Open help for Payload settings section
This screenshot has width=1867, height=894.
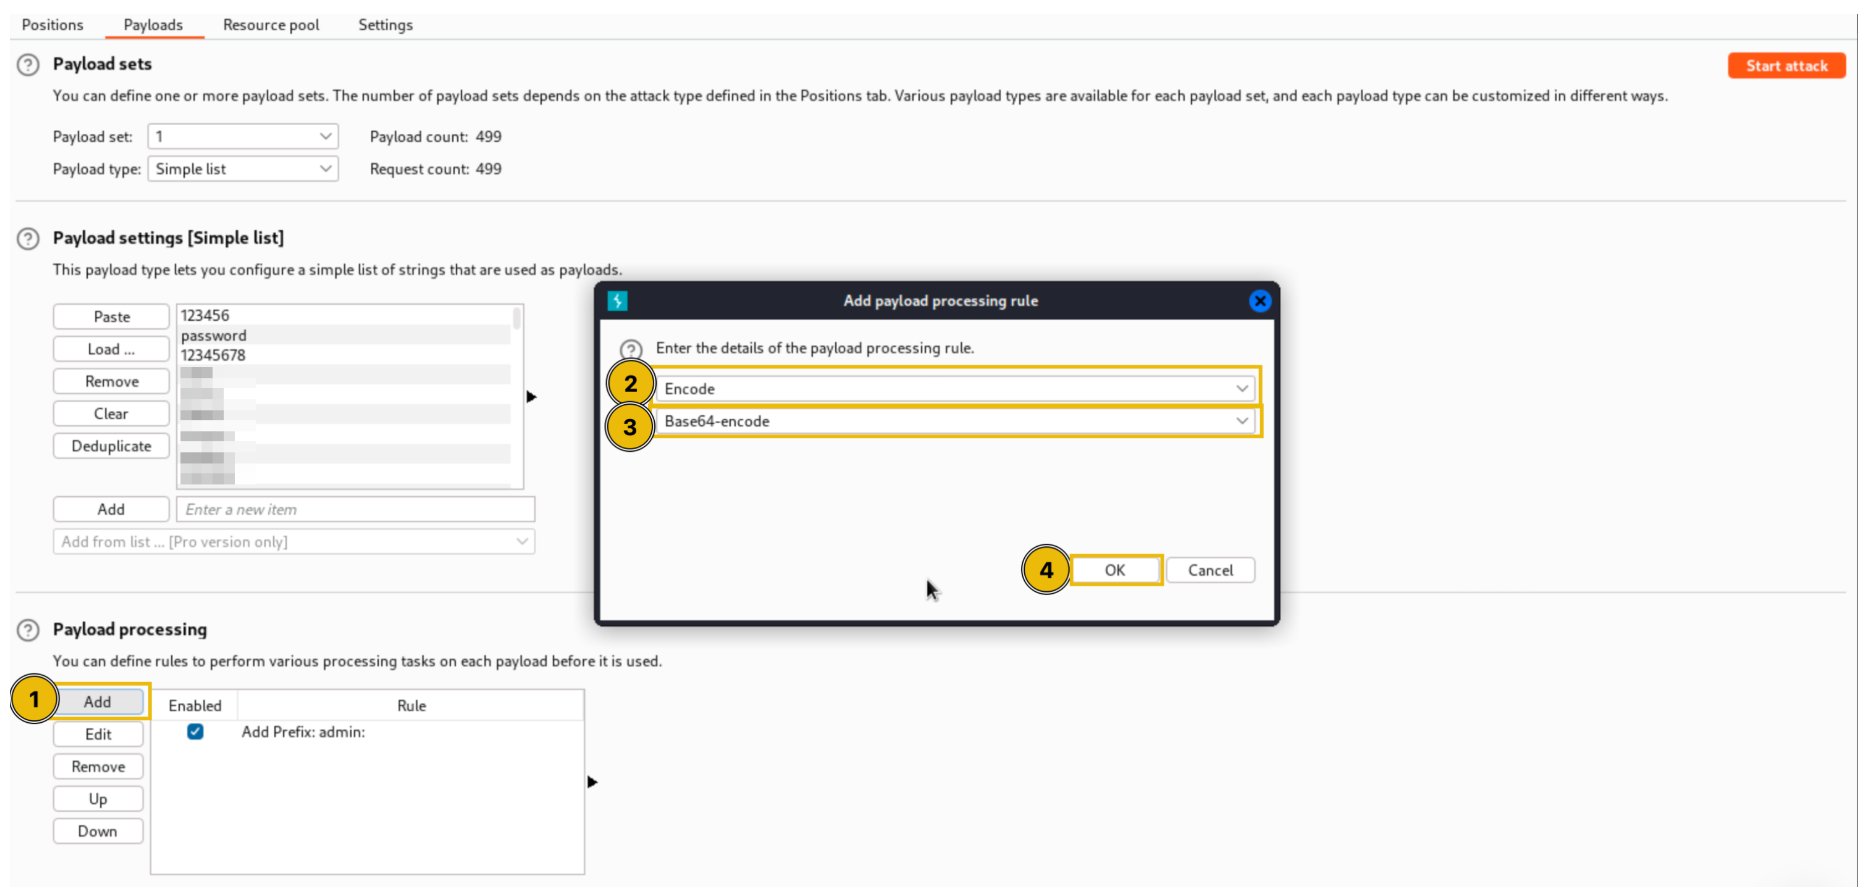pos(28,239)
